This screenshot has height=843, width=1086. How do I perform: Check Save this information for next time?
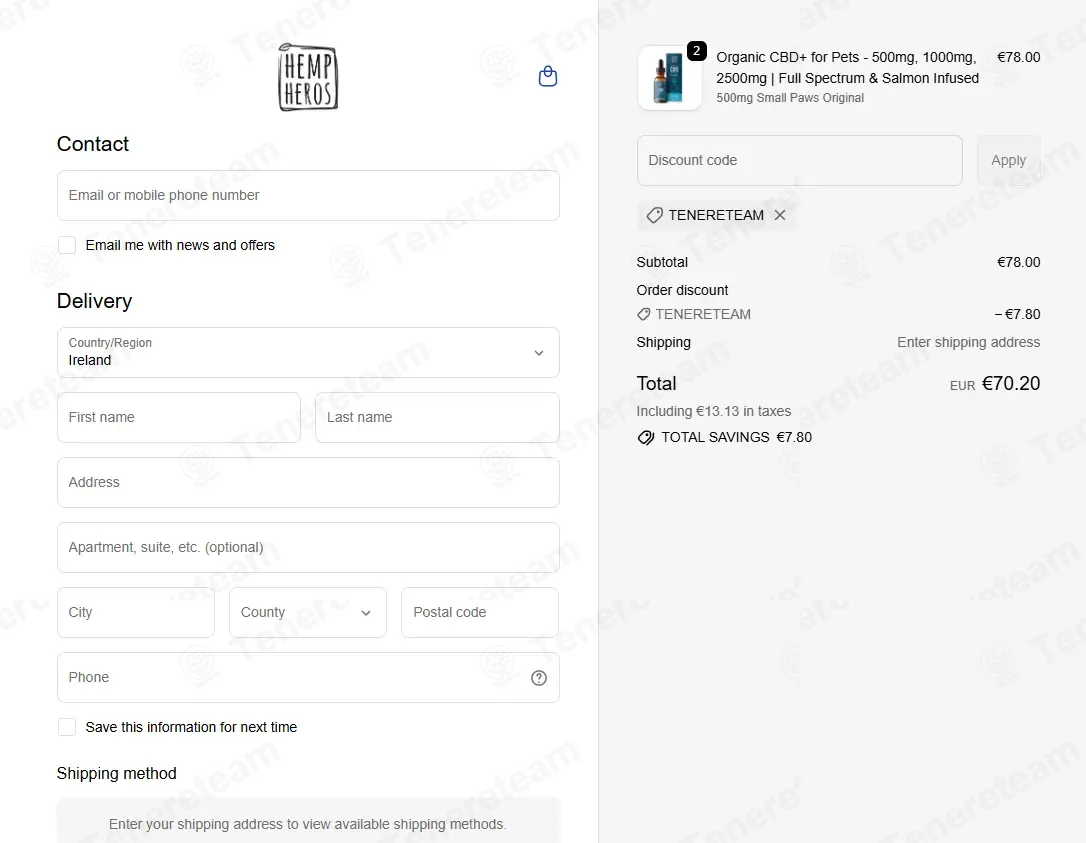coord(67,727)
